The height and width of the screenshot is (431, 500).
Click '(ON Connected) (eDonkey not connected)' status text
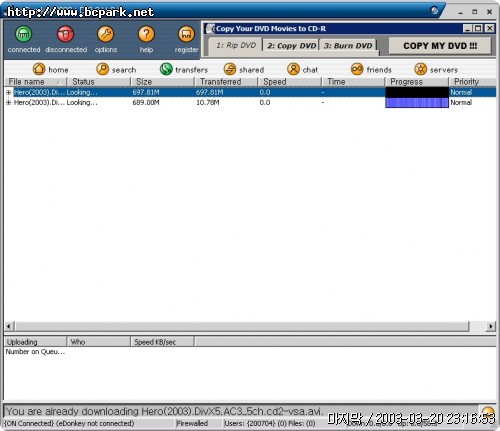click(x=70, y=423)
